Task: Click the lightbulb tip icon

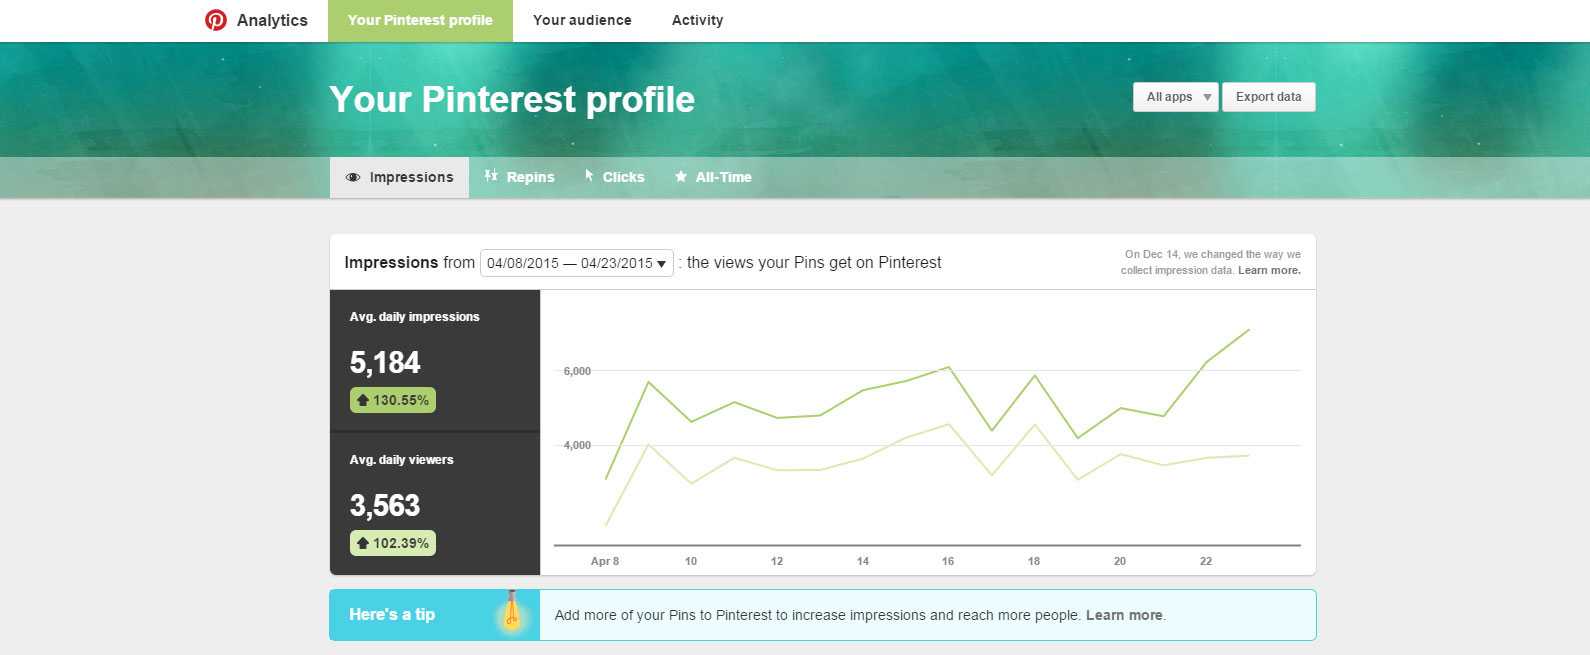Action: (x=511, y=612)
